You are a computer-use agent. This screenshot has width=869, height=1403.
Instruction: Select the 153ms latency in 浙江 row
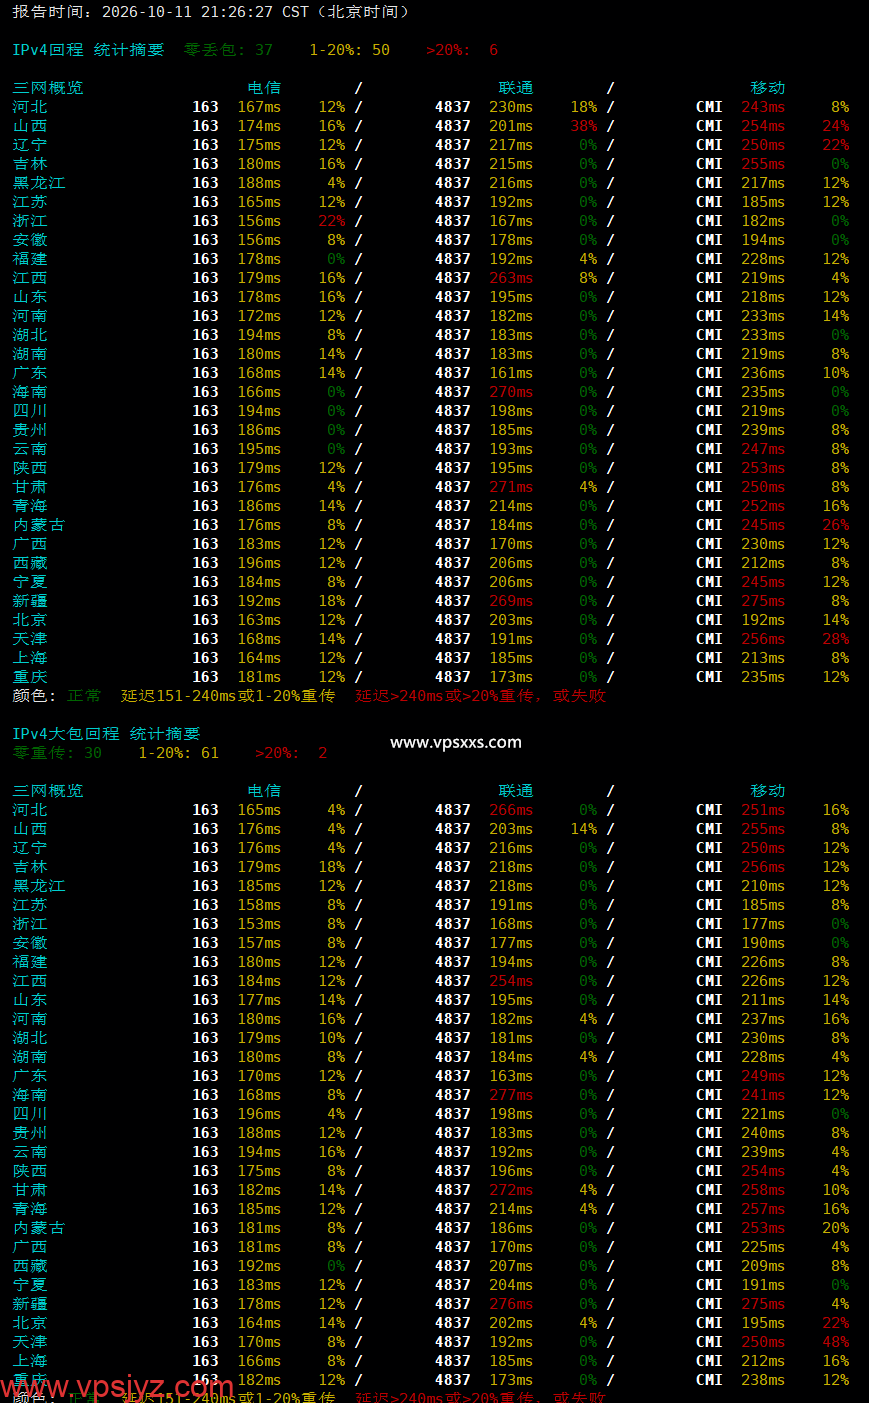click(259, 924)
